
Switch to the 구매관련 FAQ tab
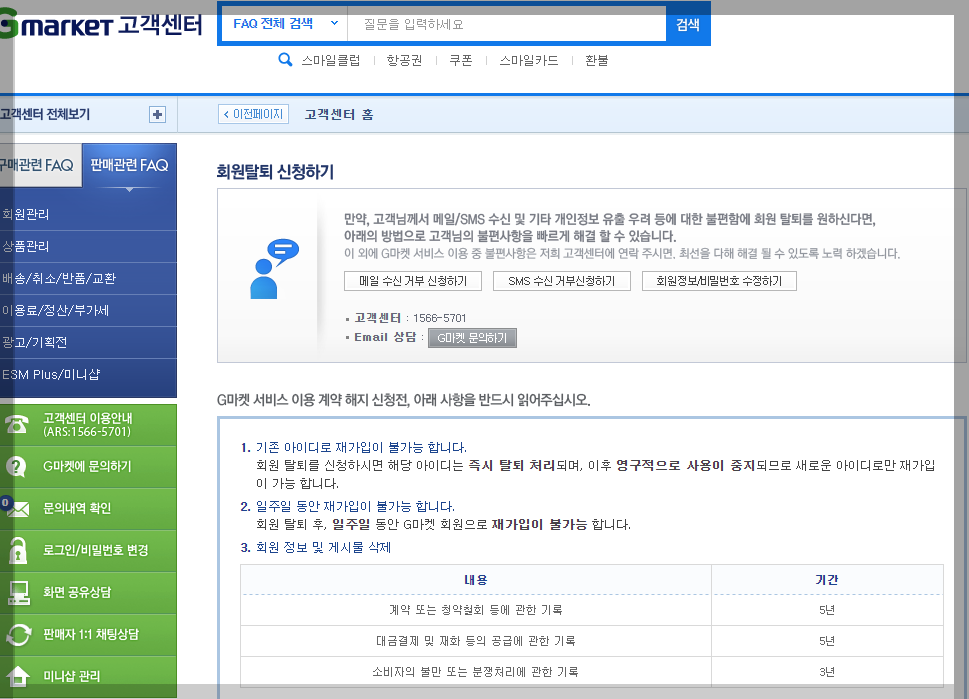41,165
